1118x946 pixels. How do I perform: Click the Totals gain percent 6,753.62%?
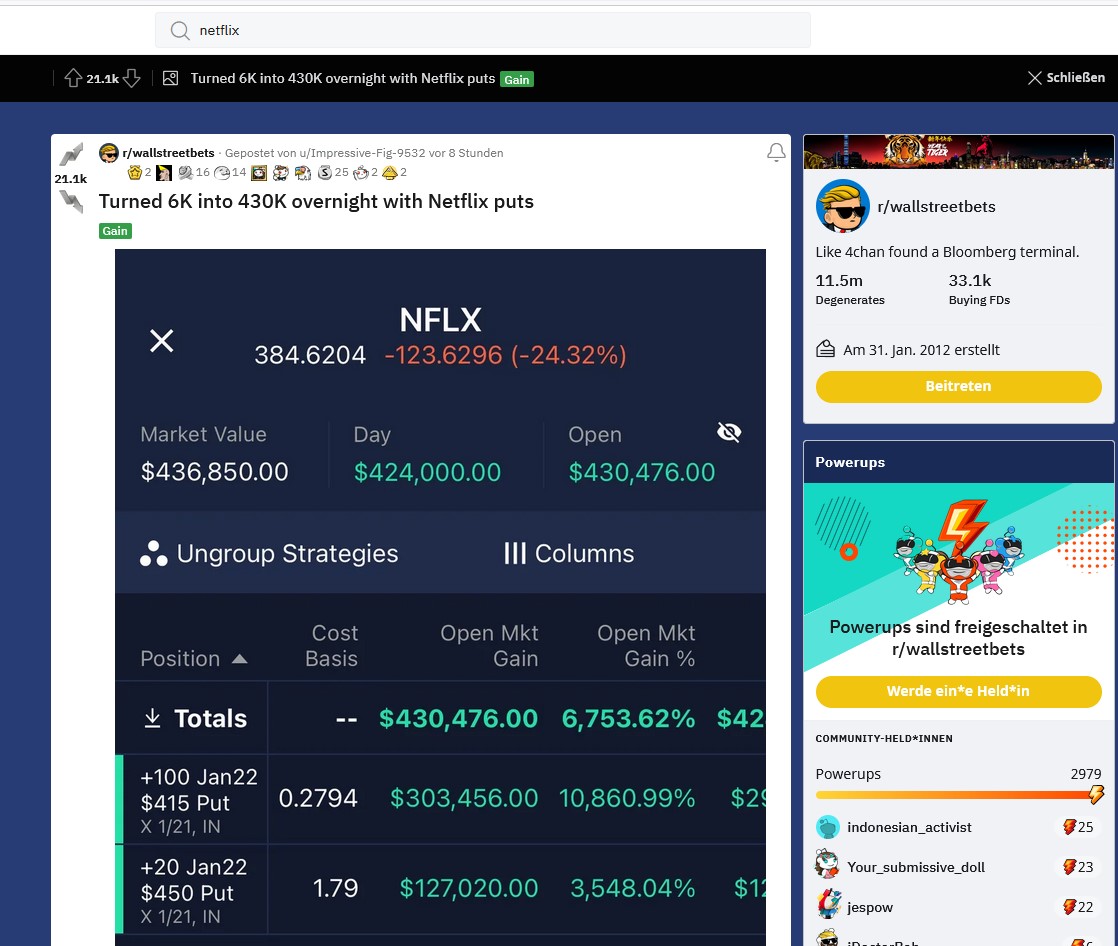tap(628, 719)
